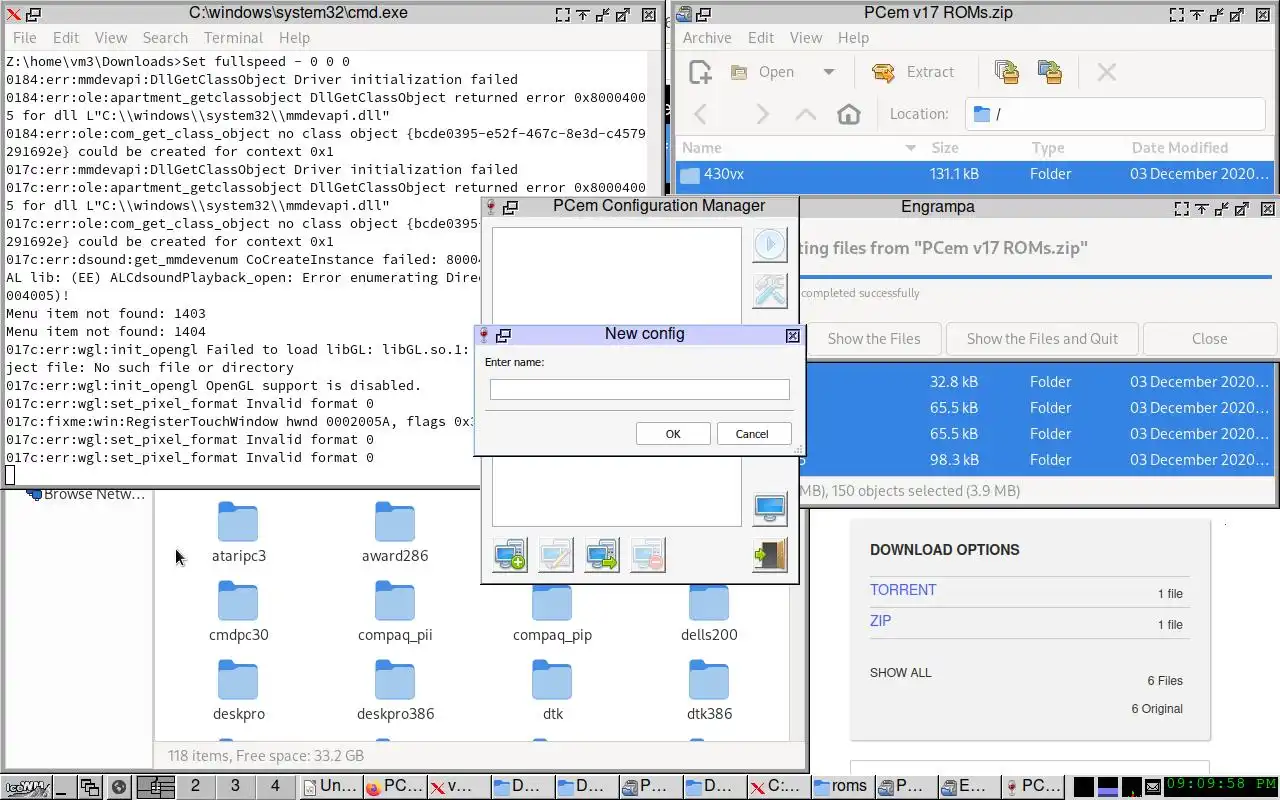The width and height of the screenshot is (1280, 800).
Task: Click Browse Network in file manager sidebar
Action: pyautogui.click(x=86, y=494)
